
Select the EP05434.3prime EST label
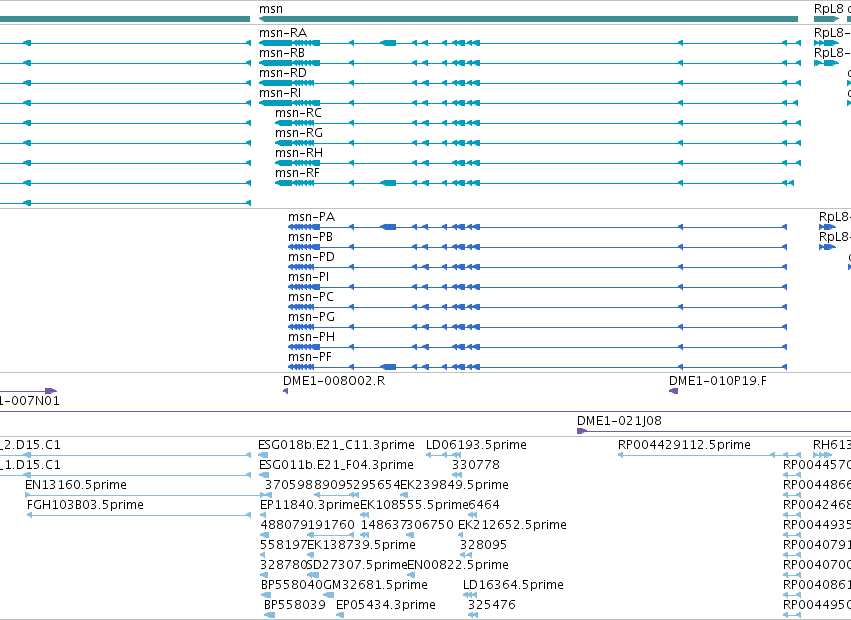[x=386, y=605]
